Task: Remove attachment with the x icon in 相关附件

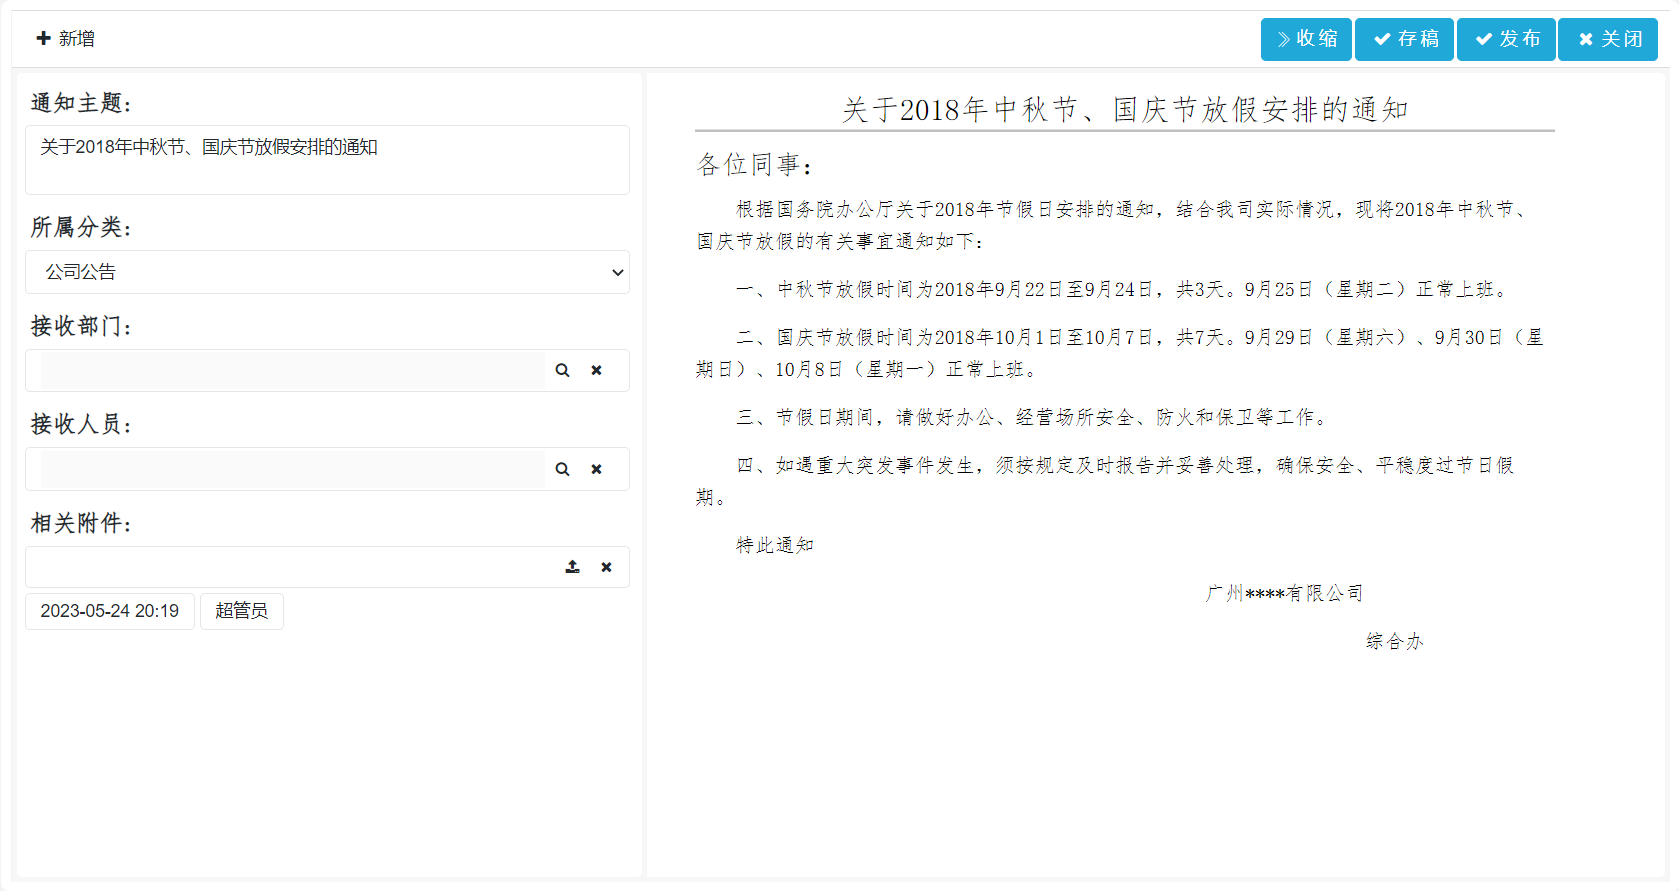Action: point(606,567)
